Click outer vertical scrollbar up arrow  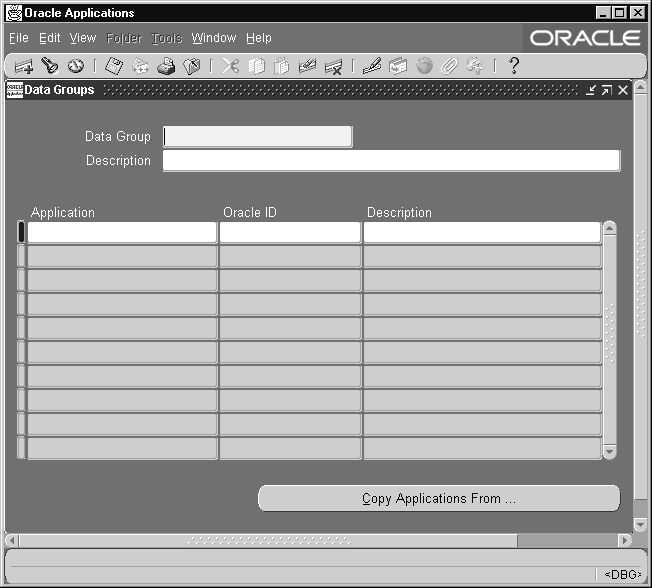pyautogui.click(x=641, y=87)
